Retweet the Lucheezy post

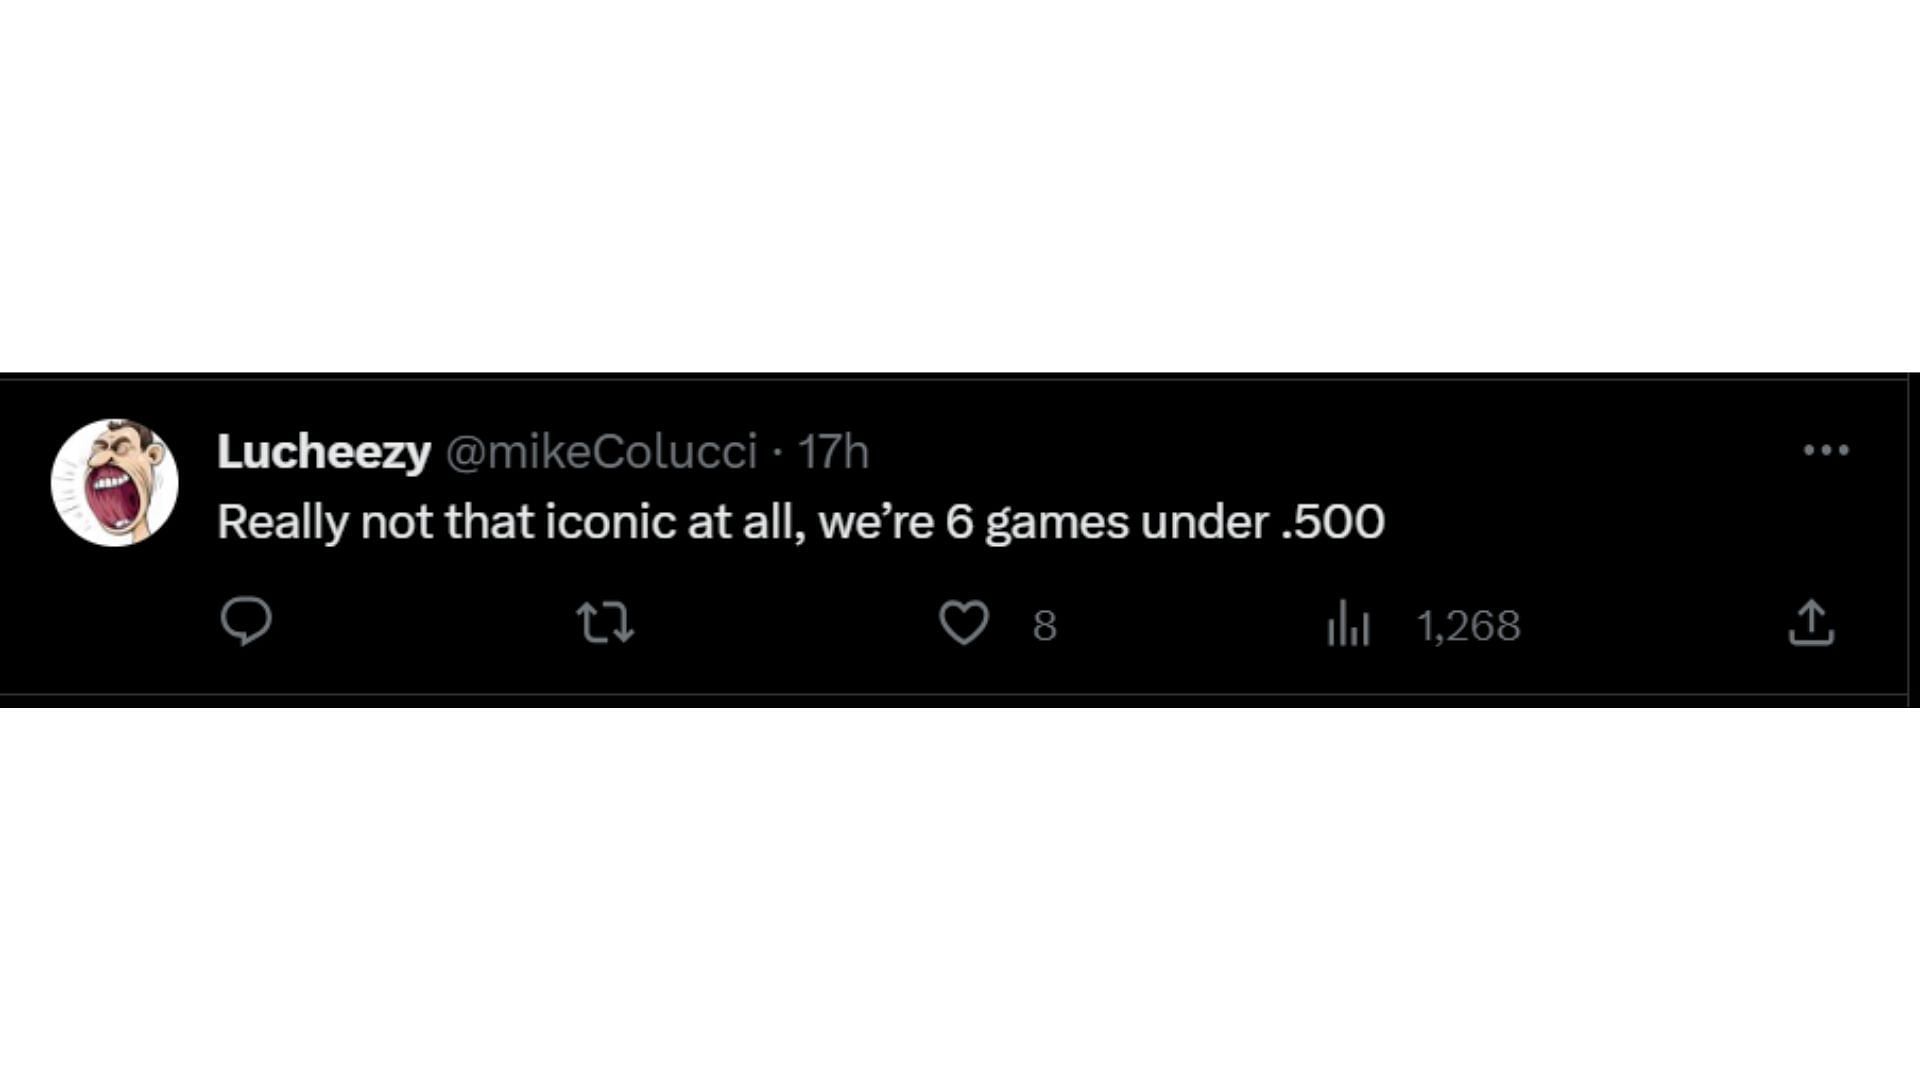(x=606, y=622)
